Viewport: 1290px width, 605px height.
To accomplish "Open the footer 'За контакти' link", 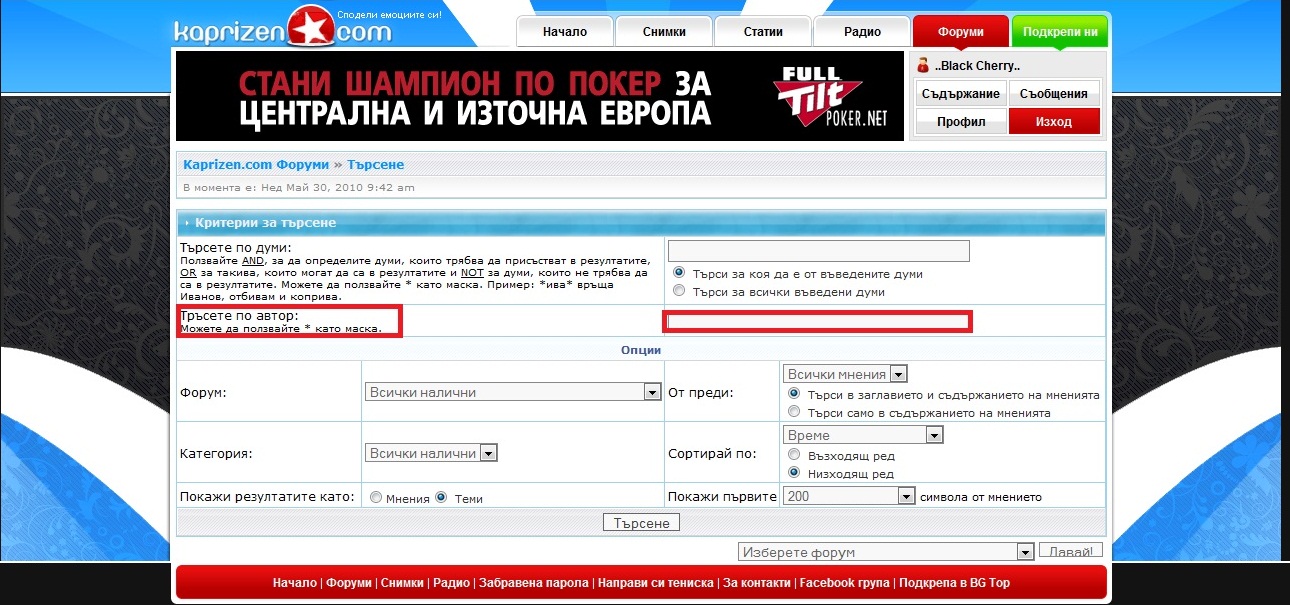I will pos(757,582).
